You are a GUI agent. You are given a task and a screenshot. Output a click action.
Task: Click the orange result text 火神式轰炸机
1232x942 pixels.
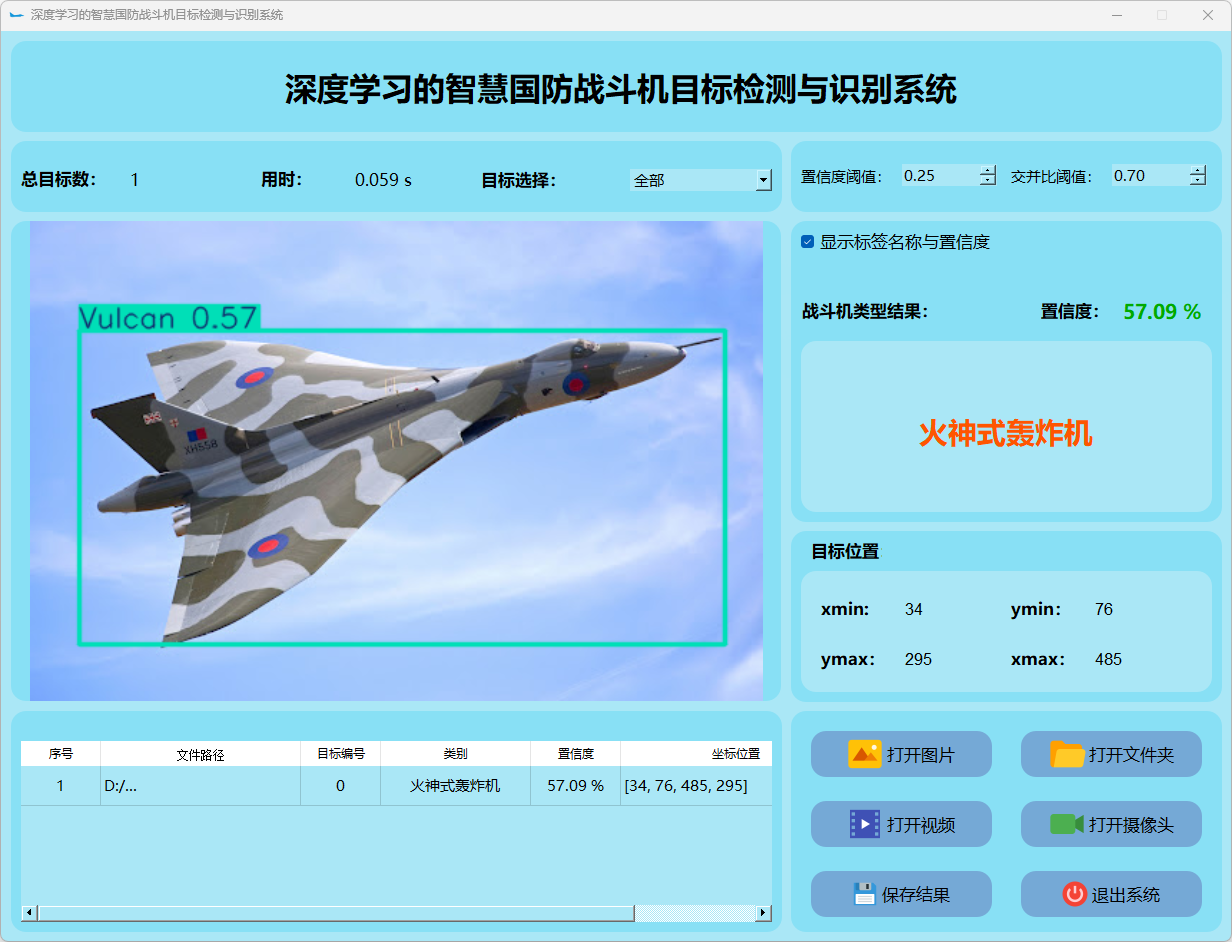(x=1006, y=433)
